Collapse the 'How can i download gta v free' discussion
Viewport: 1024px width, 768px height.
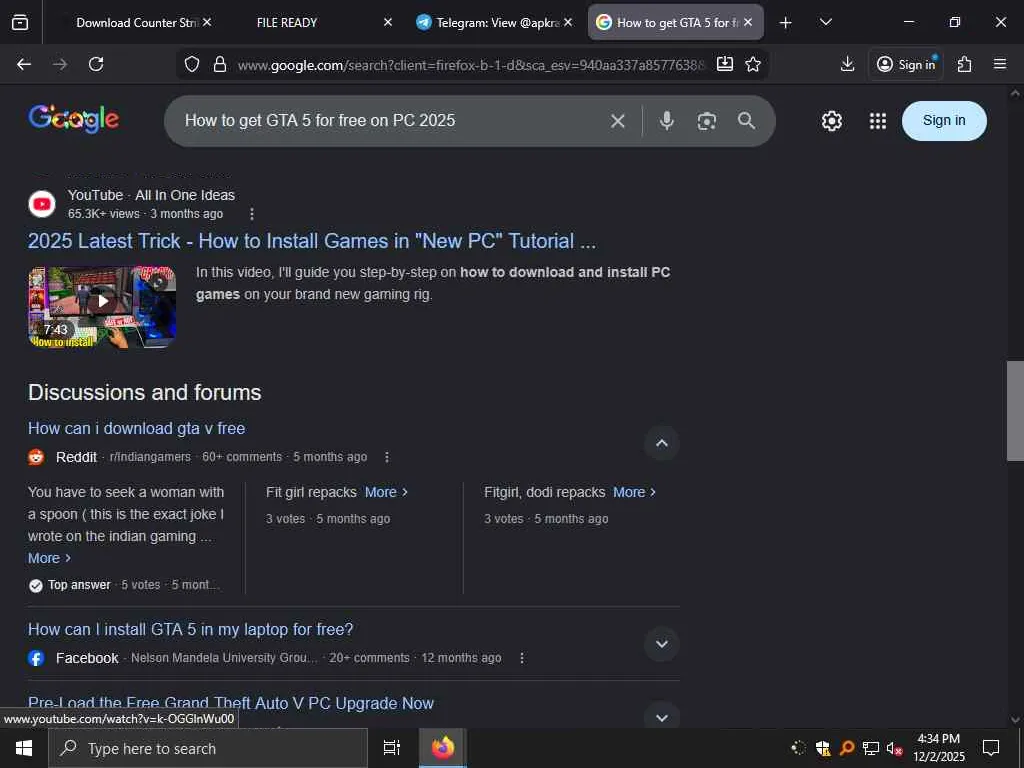coord(662,443)
